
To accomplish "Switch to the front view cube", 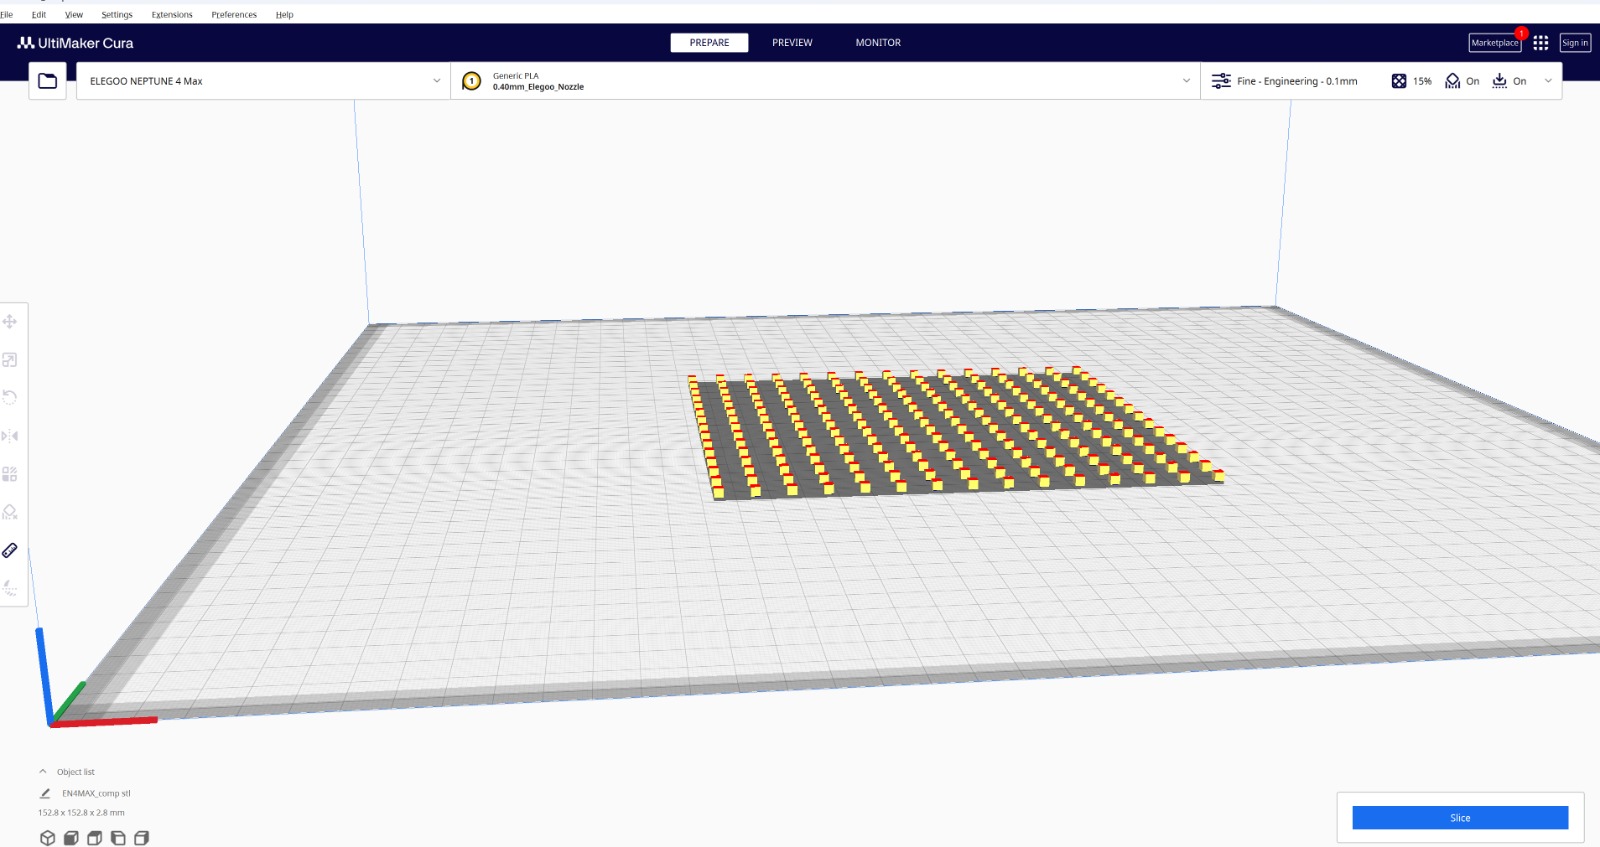I will point(71,838).
